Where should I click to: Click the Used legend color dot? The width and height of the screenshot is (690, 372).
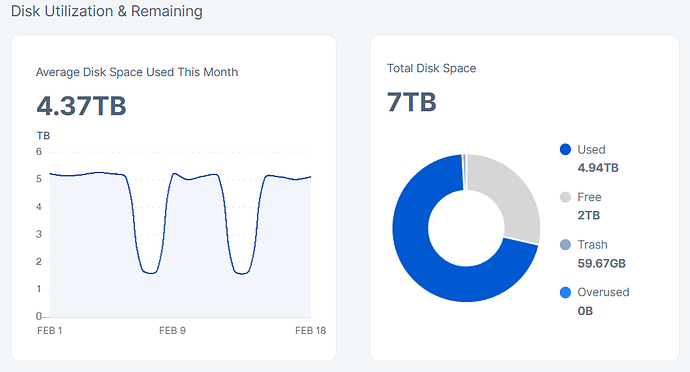565,150
